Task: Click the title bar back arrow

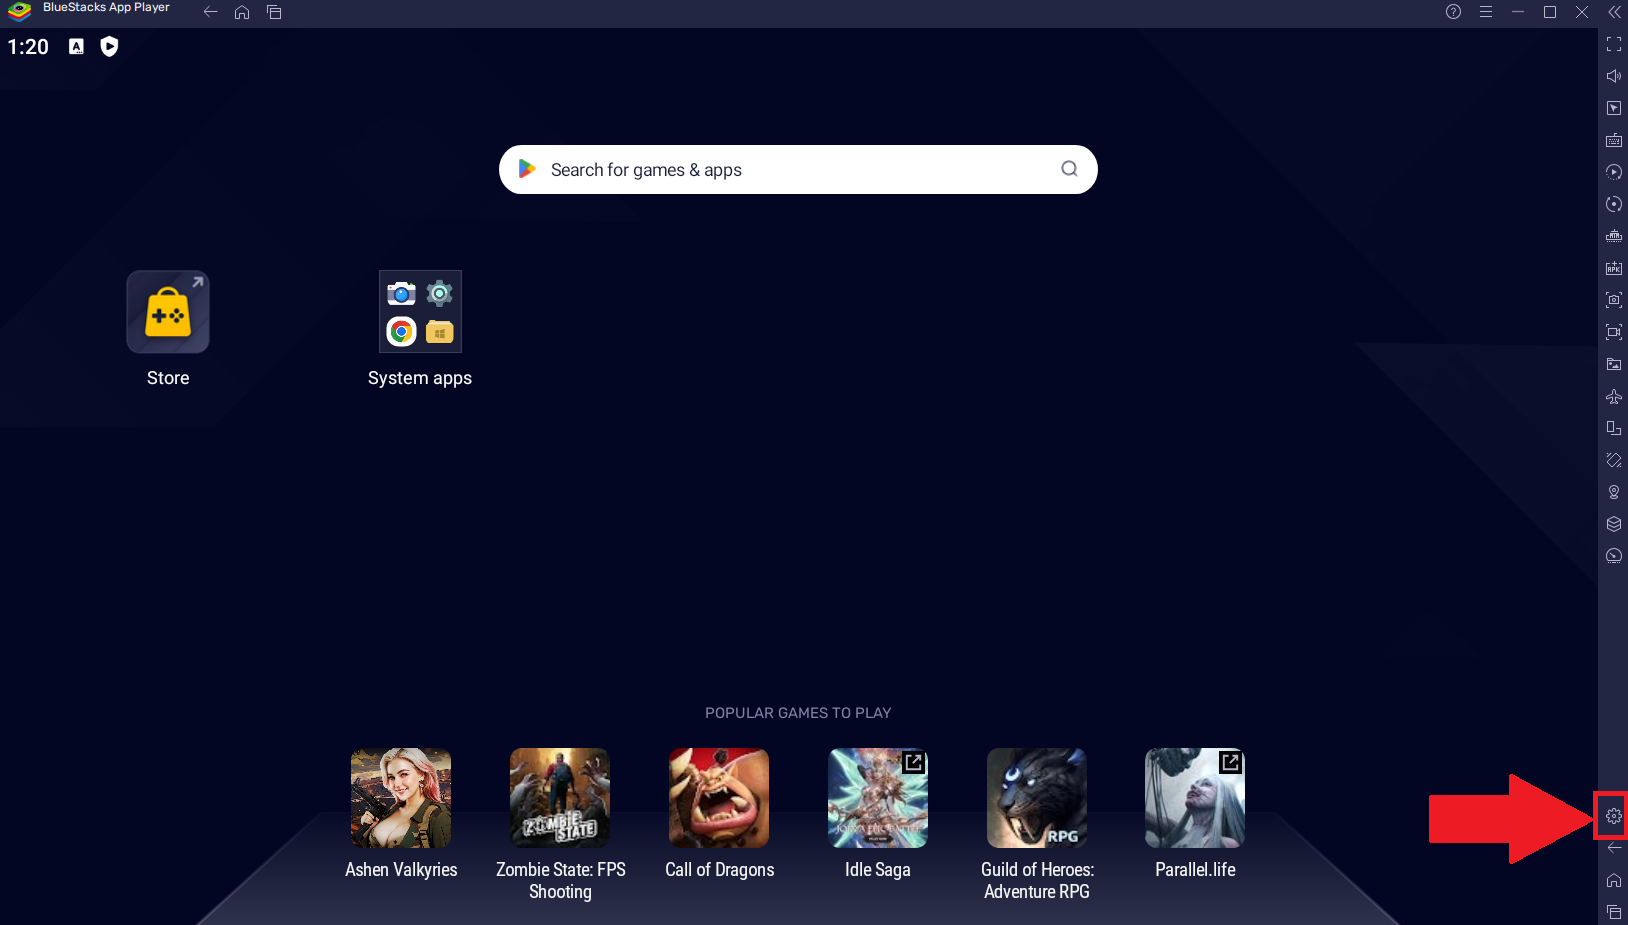Action: tap(210, 12)
